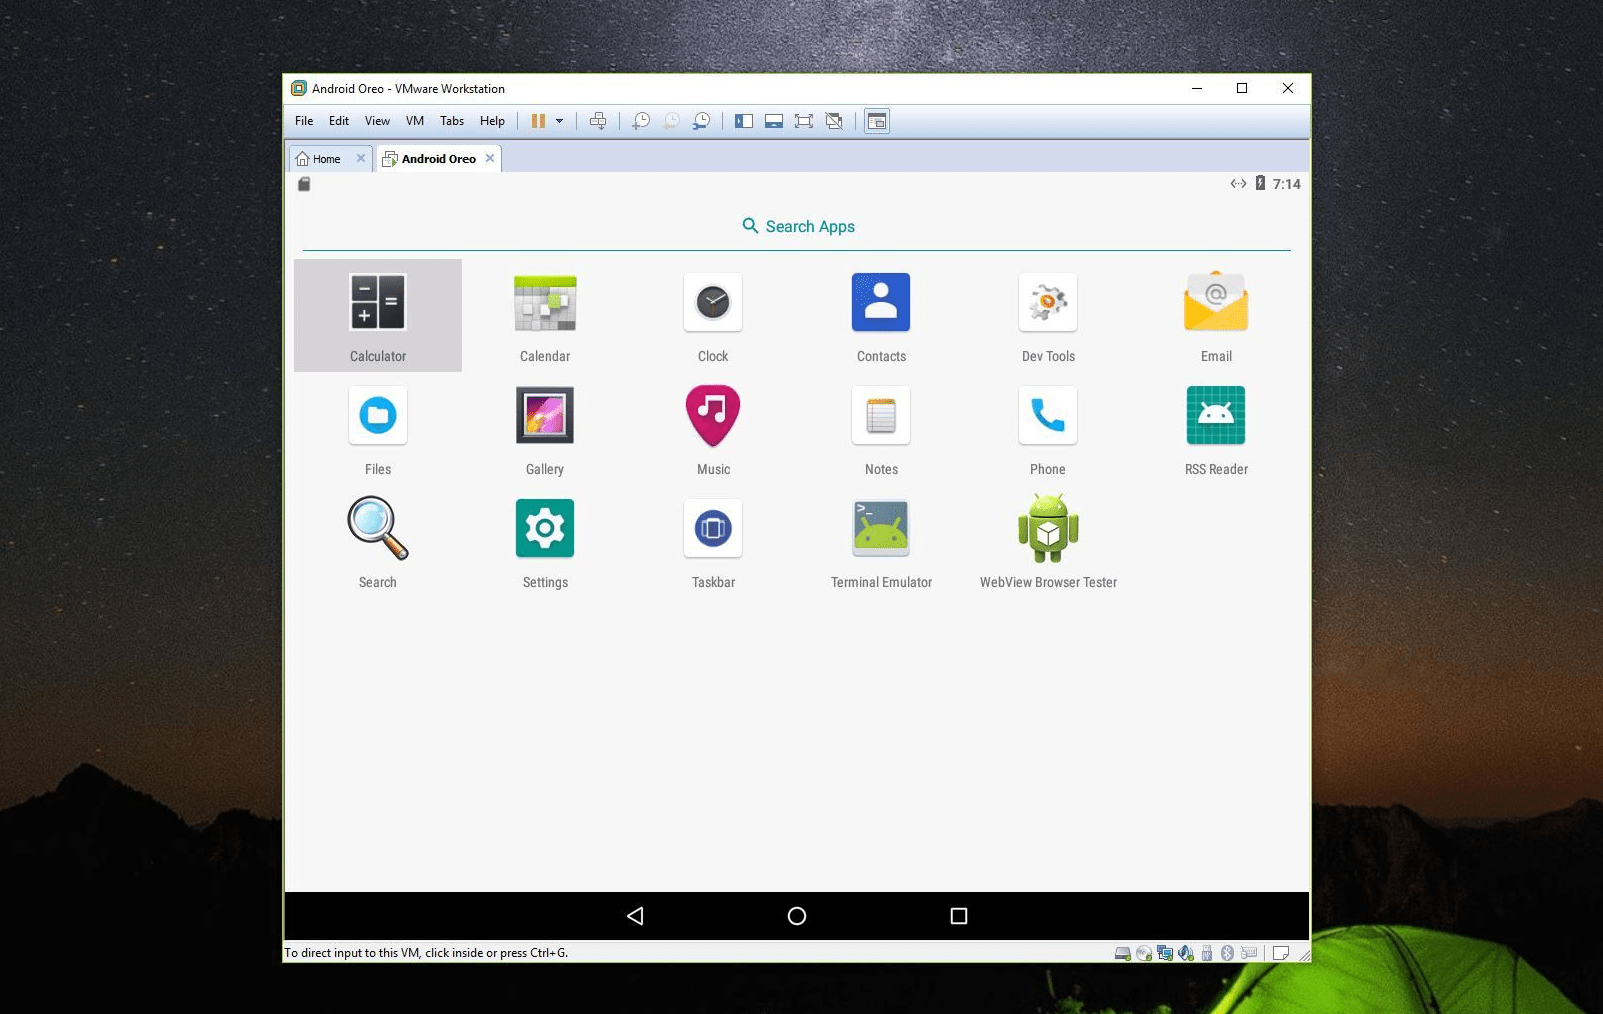1603x1014 pixels.
Task: Click the Bluetooth device status icon
Action: pos(1227,953)
